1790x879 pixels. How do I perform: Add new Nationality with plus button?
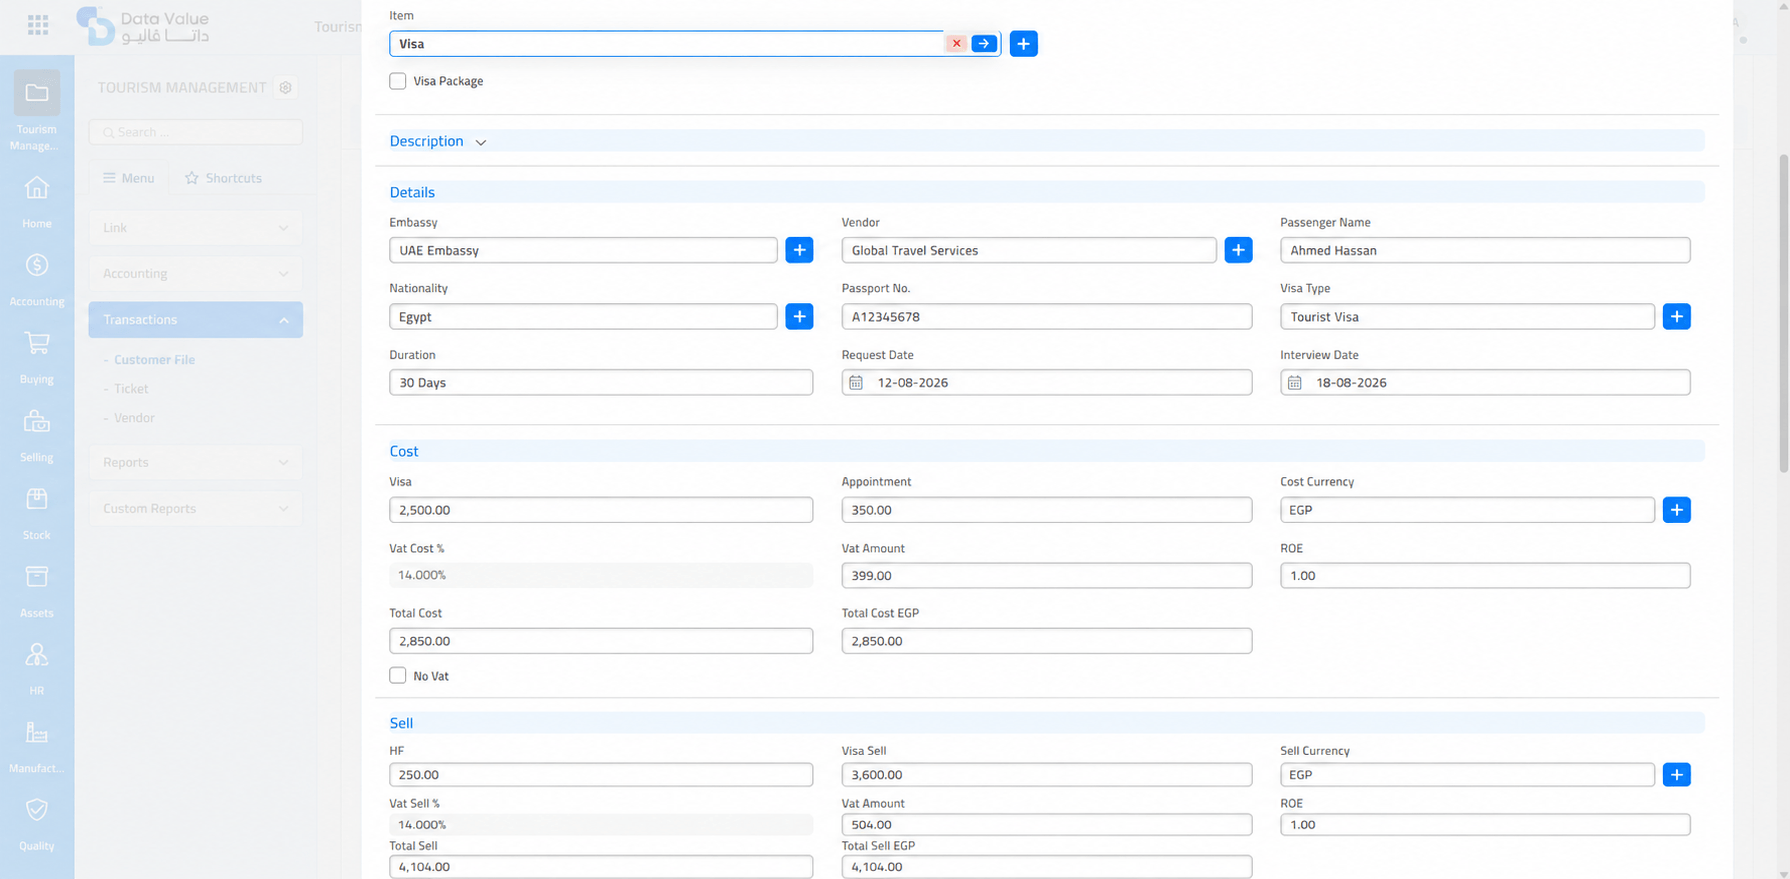click(x=799, y=317)
